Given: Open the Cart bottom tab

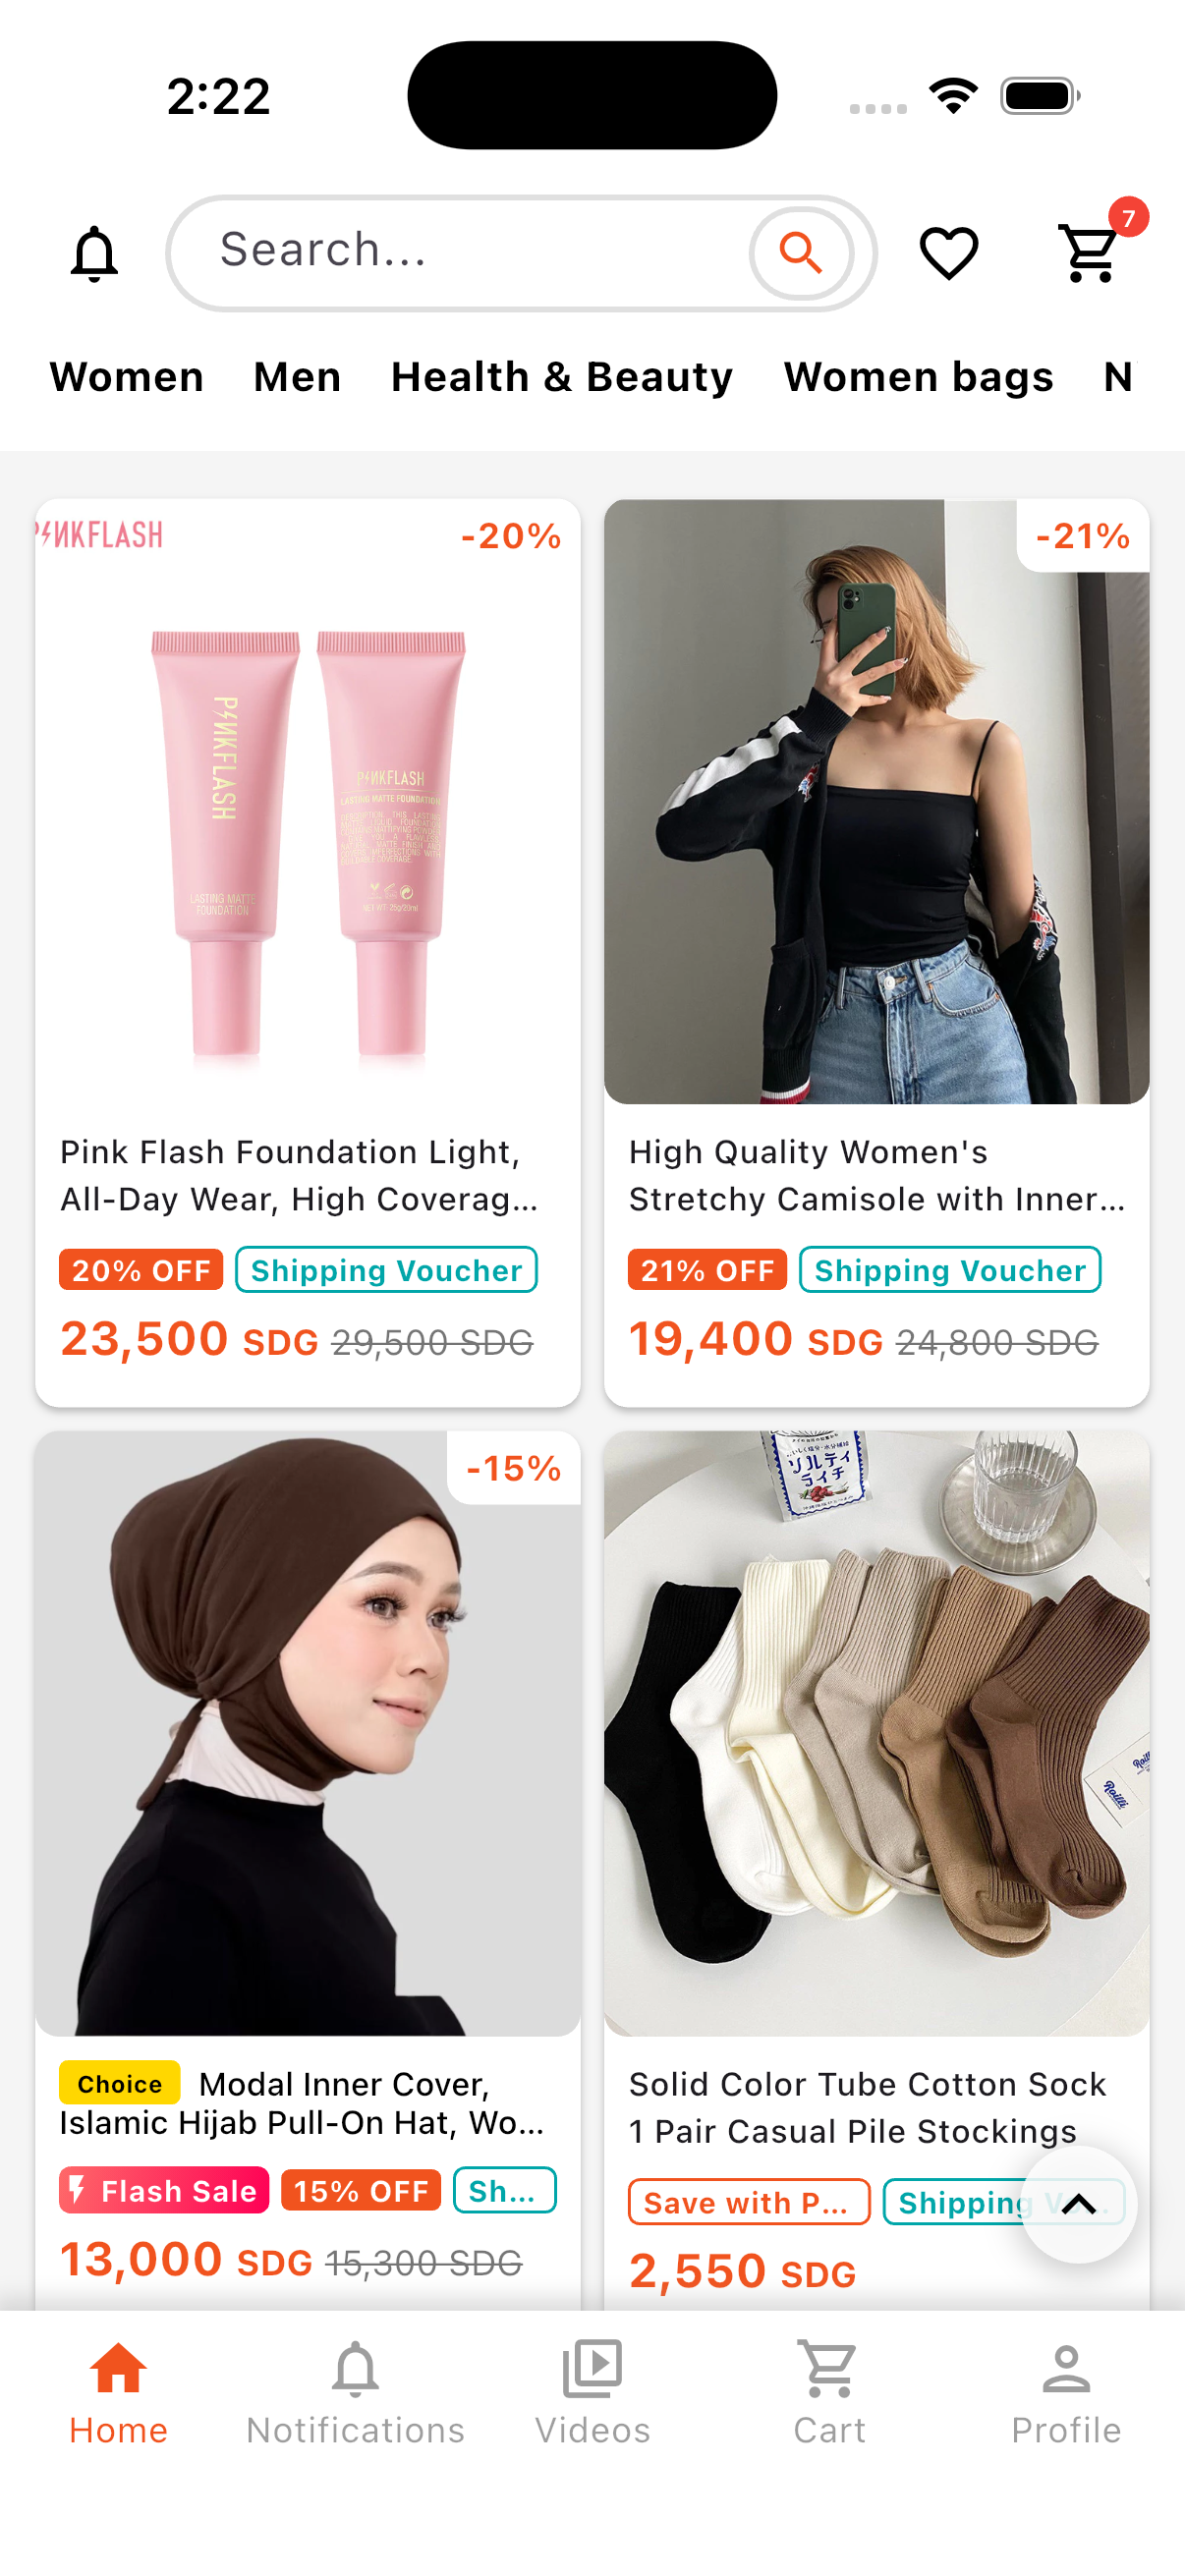Looking at the screenshot, I should pos(829,2392).
